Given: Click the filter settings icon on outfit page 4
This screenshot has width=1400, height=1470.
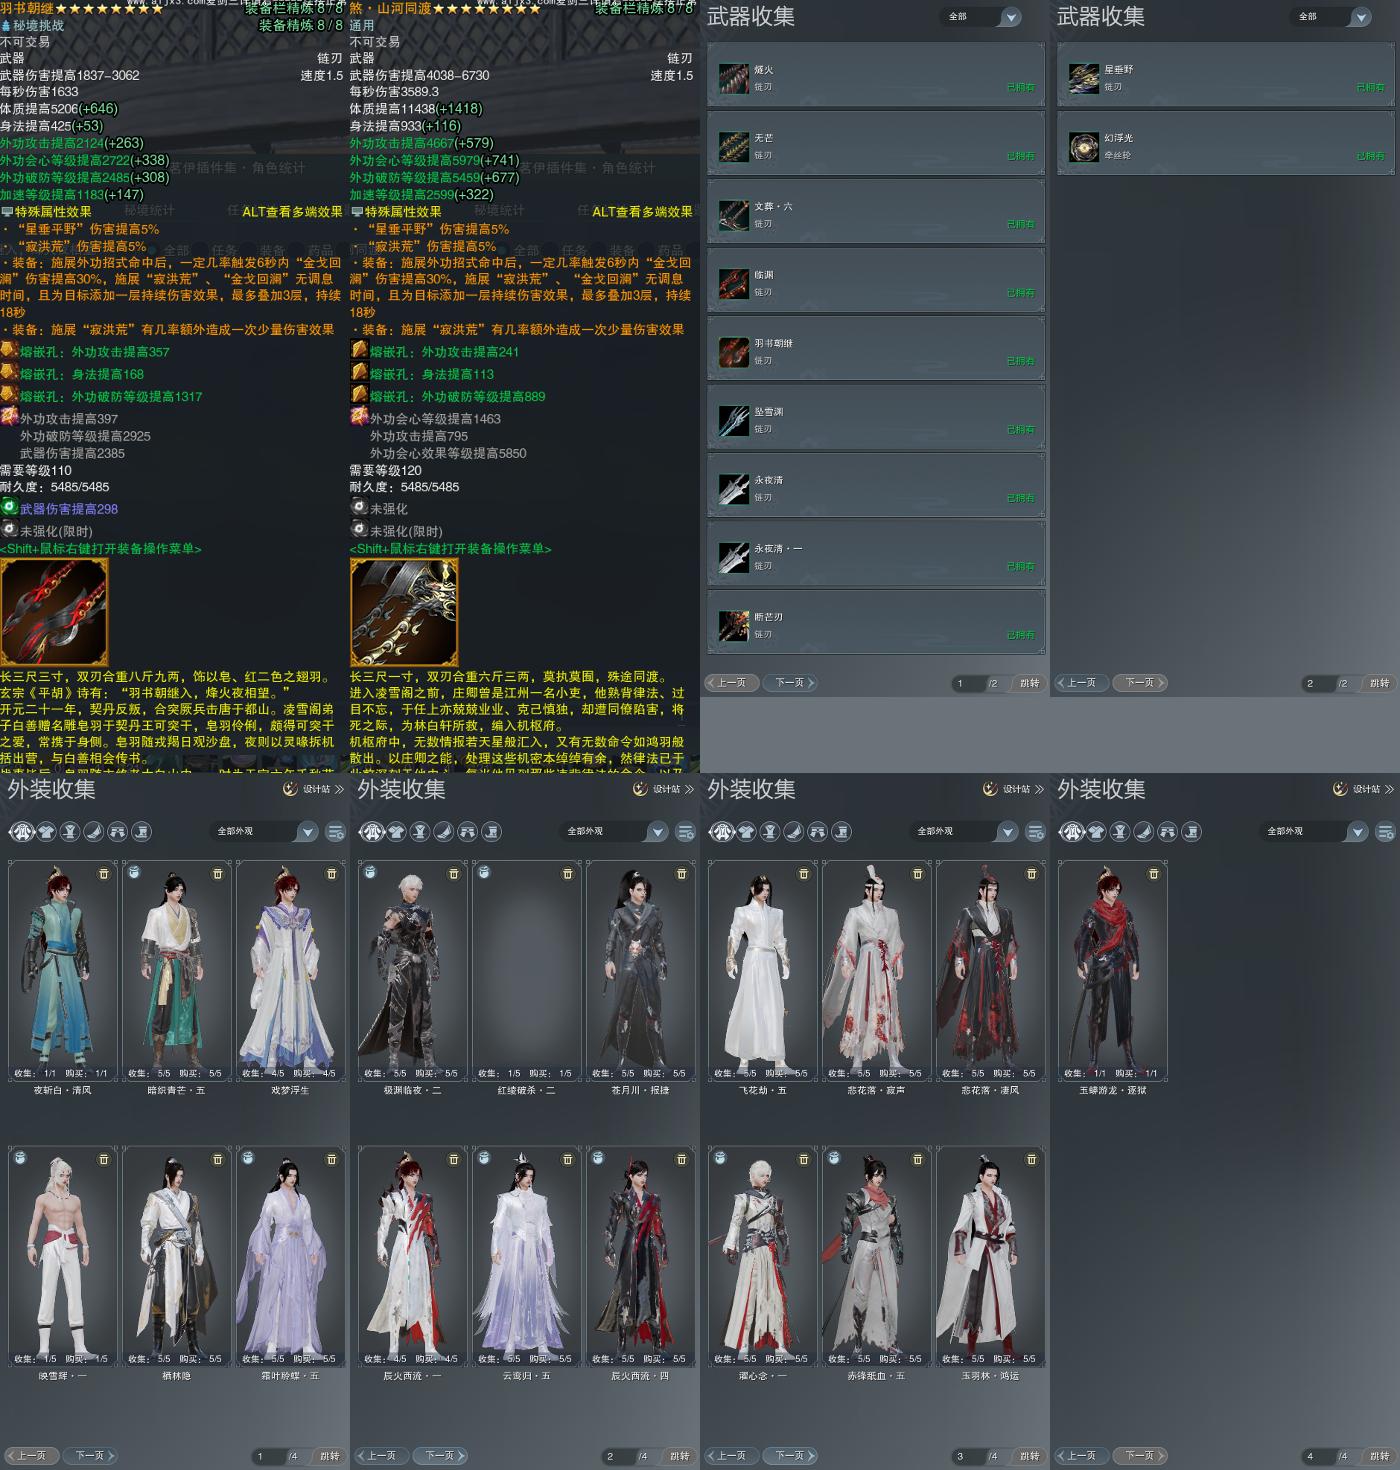Looking at the screenshot, I should click(x=1386, y=832).
